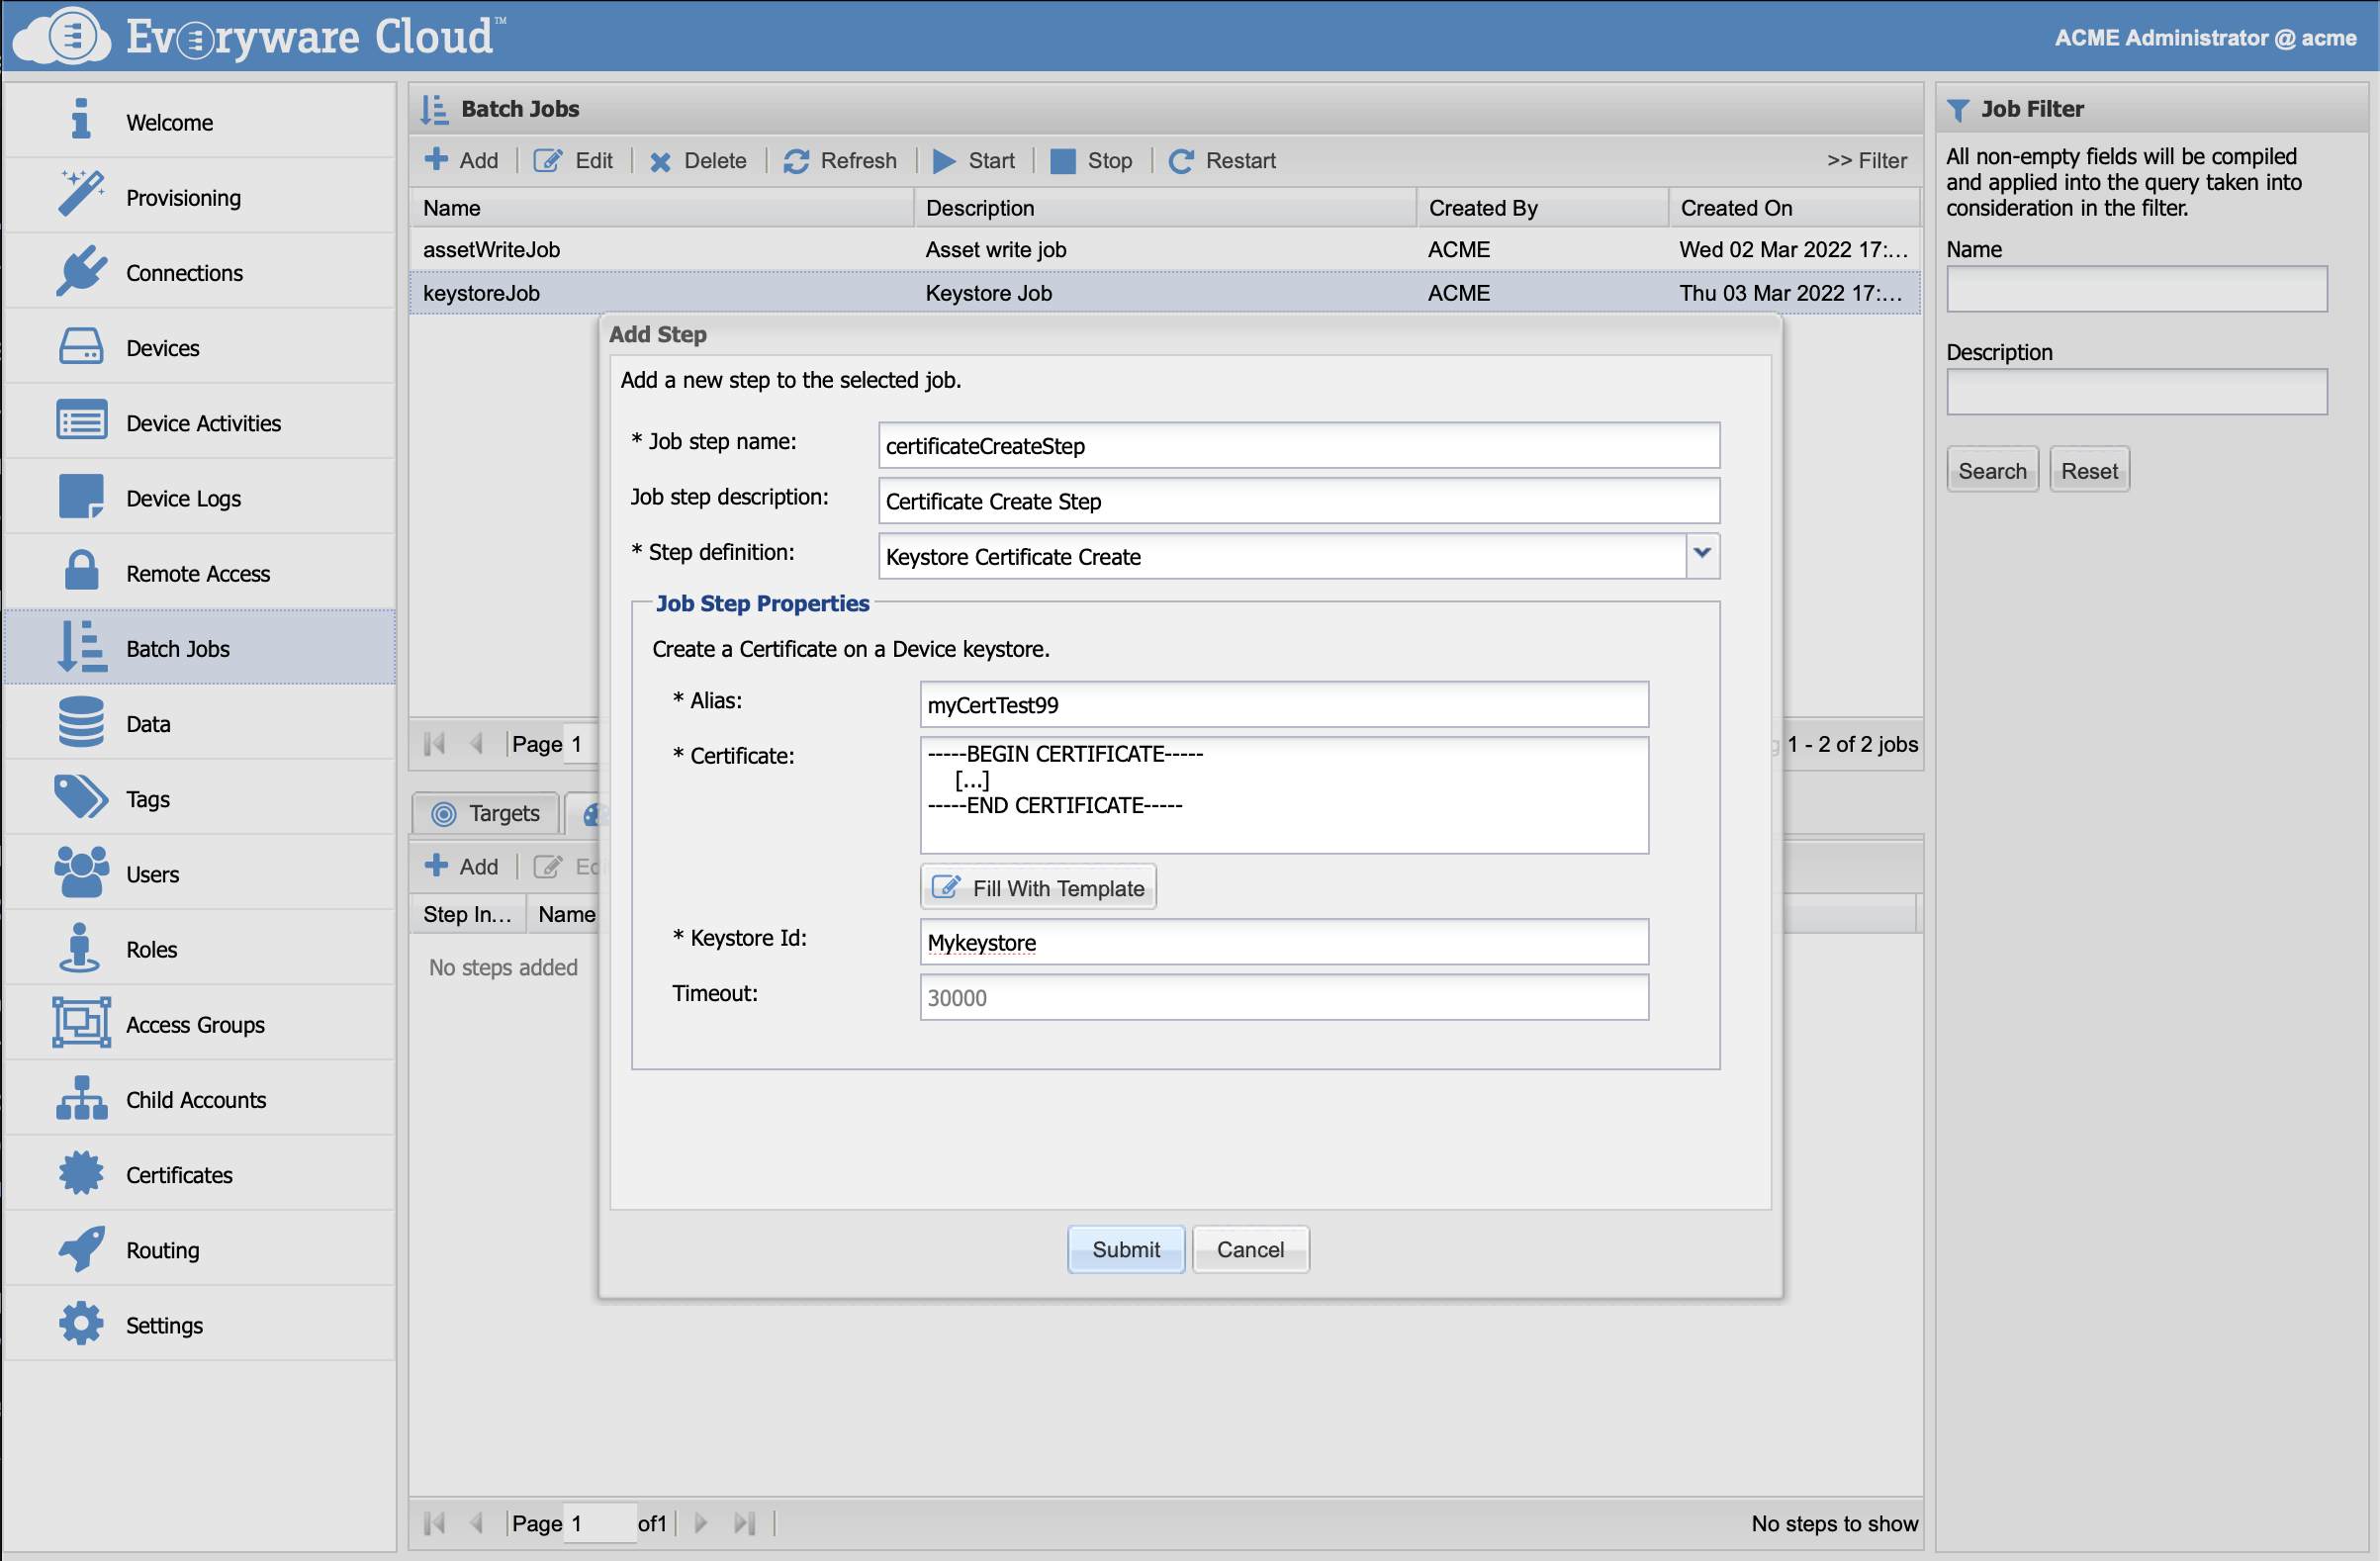Click Search in Job Filter

coord(1992,470)
